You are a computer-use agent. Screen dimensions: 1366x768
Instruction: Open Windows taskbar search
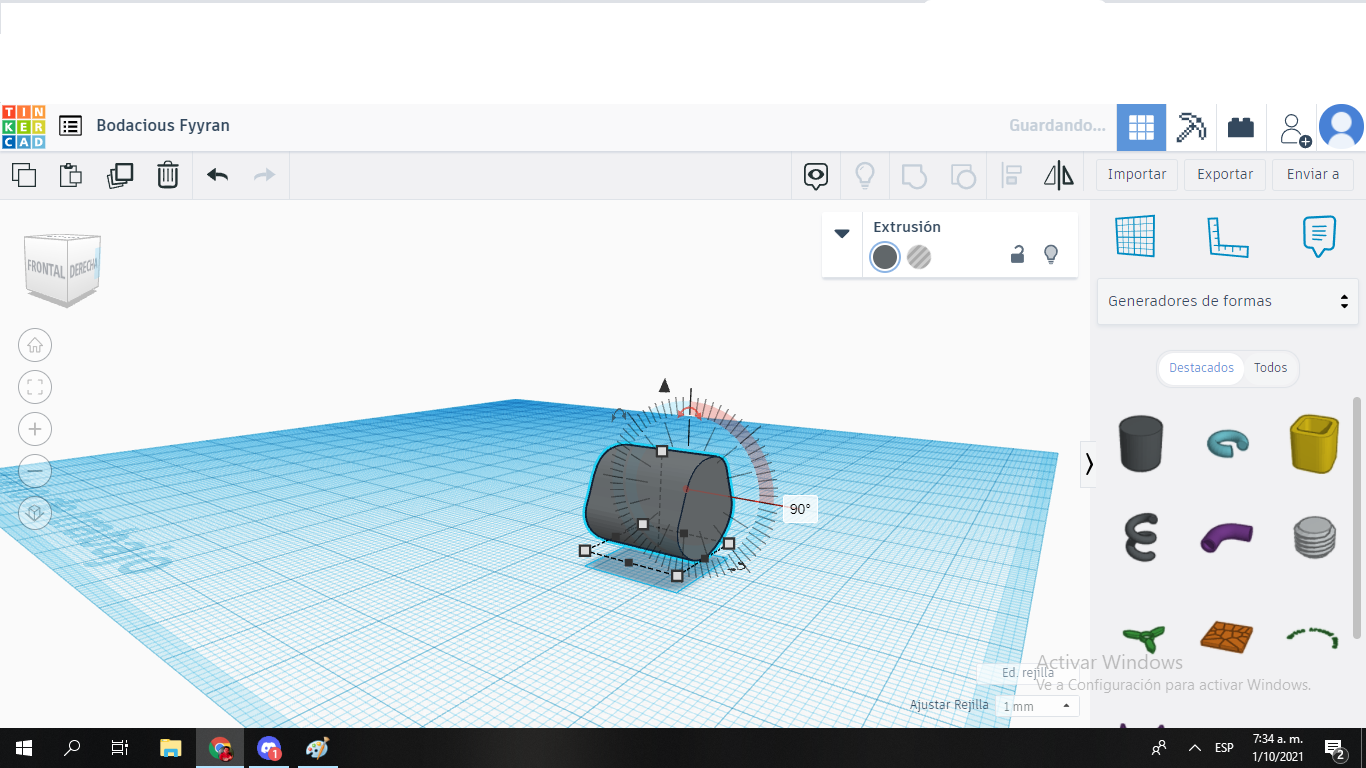pos(72,748)
